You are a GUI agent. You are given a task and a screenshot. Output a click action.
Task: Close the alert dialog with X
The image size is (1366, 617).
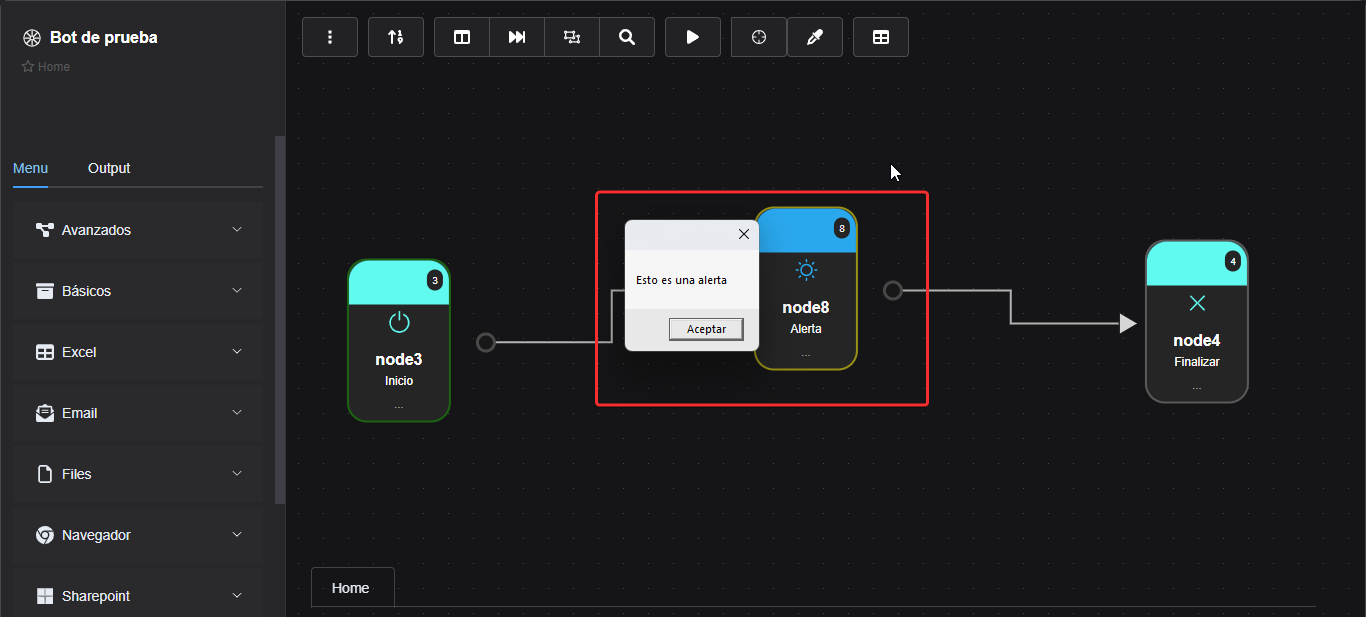click(x=743, y=234)
